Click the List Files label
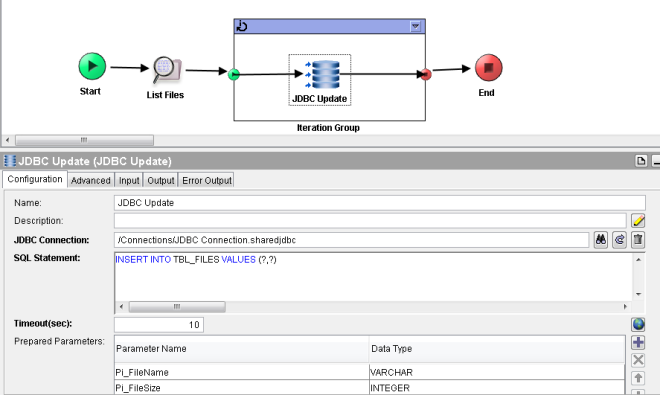Image resolution: width=660 pixels, height=395 pixels. (165, 95)
